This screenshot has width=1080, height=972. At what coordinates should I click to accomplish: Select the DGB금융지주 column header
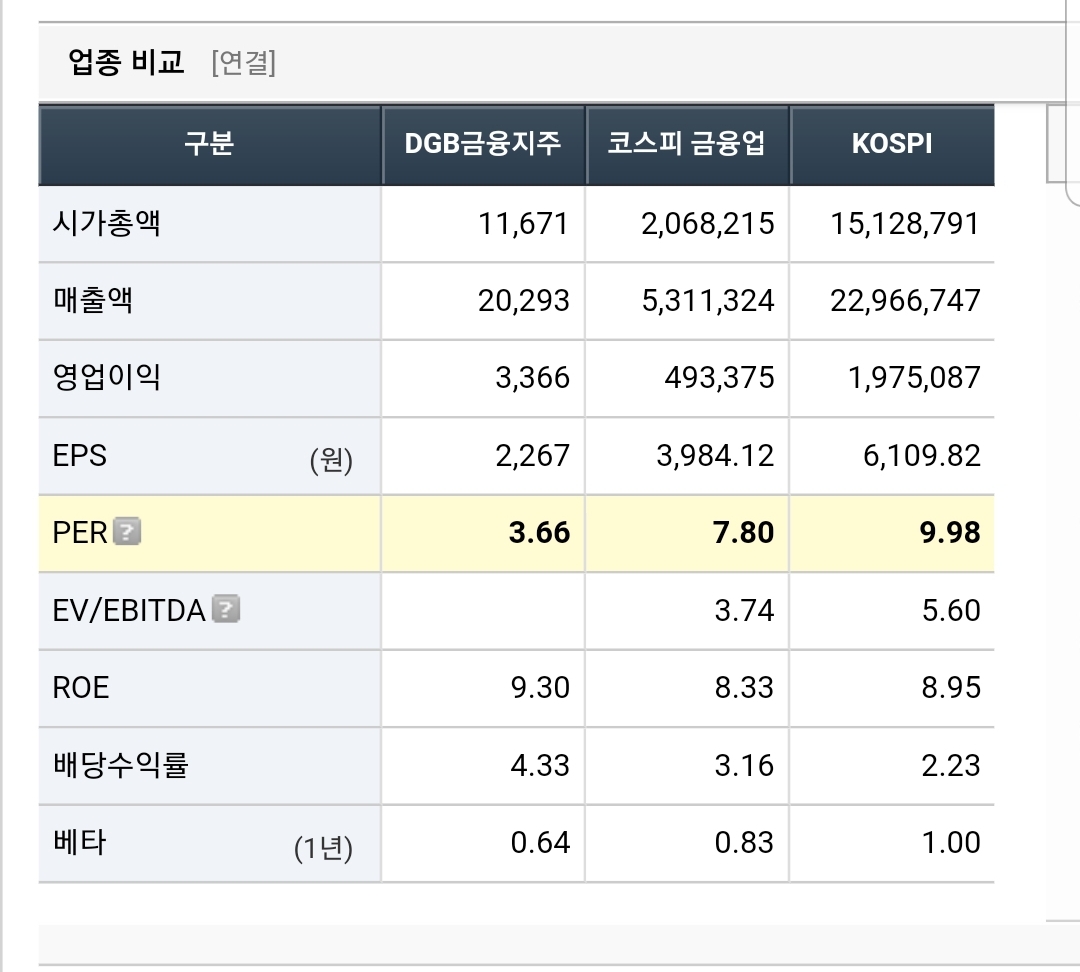482,144
